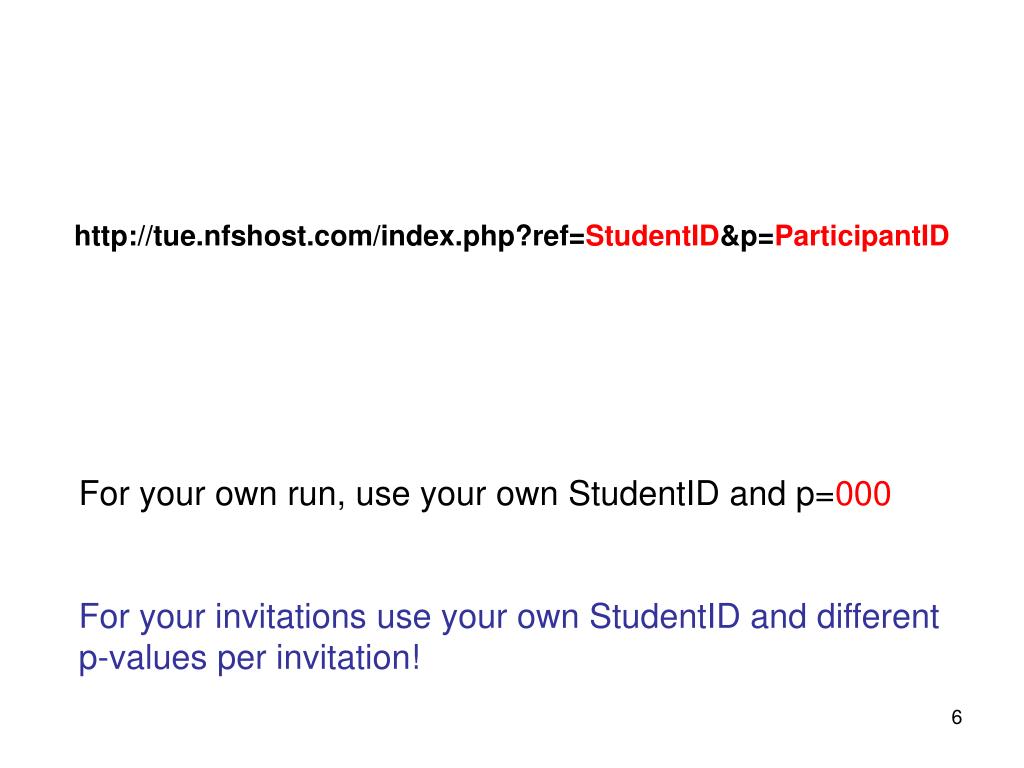Click the word 'invitations' in blue text
This screenshot has width=1024, height=768.
(291, 616)
